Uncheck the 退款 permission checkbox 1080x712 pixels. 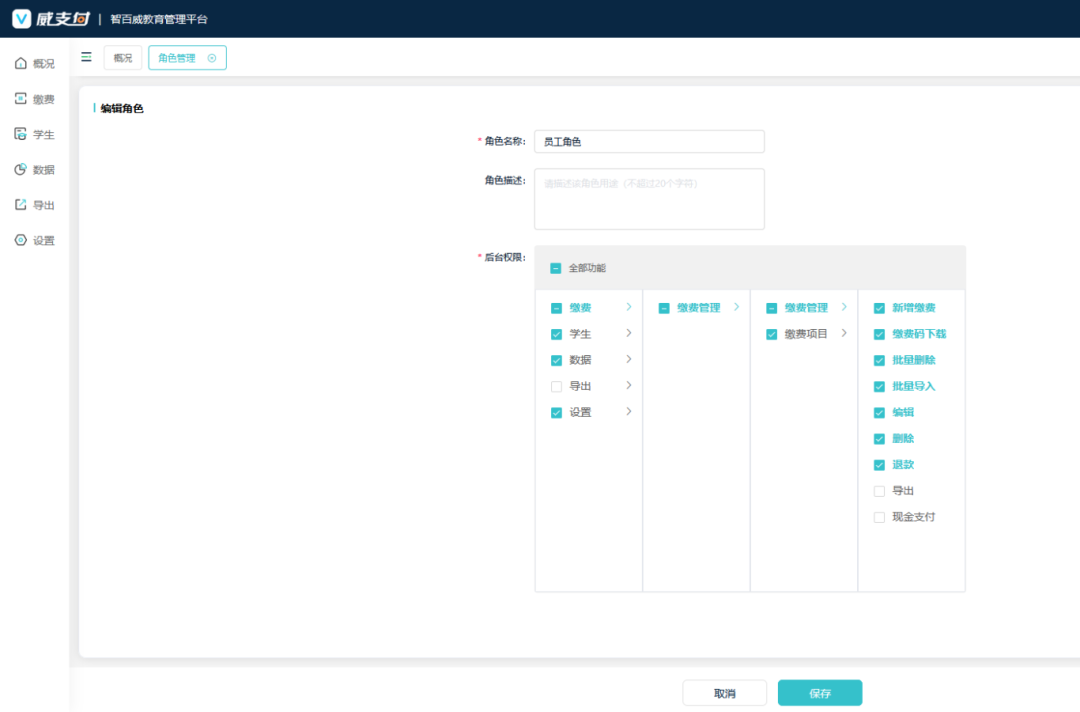click(x=879, y=465)
